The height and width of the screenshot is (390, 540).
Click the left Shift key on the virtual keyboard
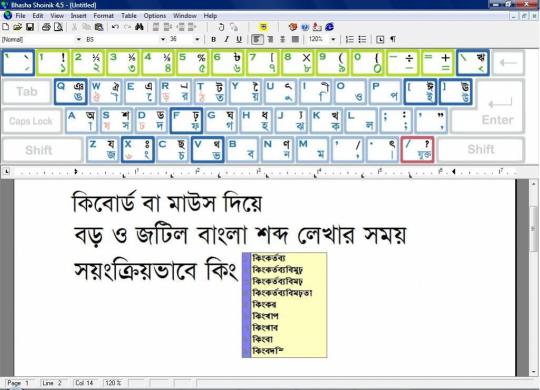pos(42,150)
